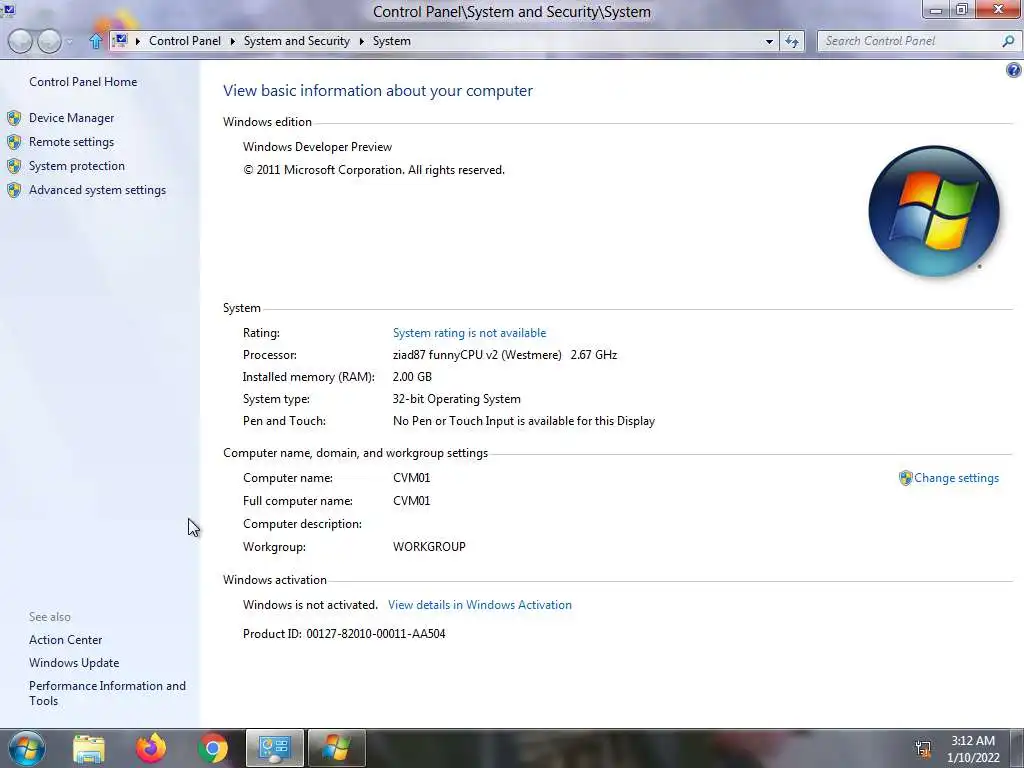Click the Windows logo orb image
Screen dimensions: 1024x768
coord(934,211)
